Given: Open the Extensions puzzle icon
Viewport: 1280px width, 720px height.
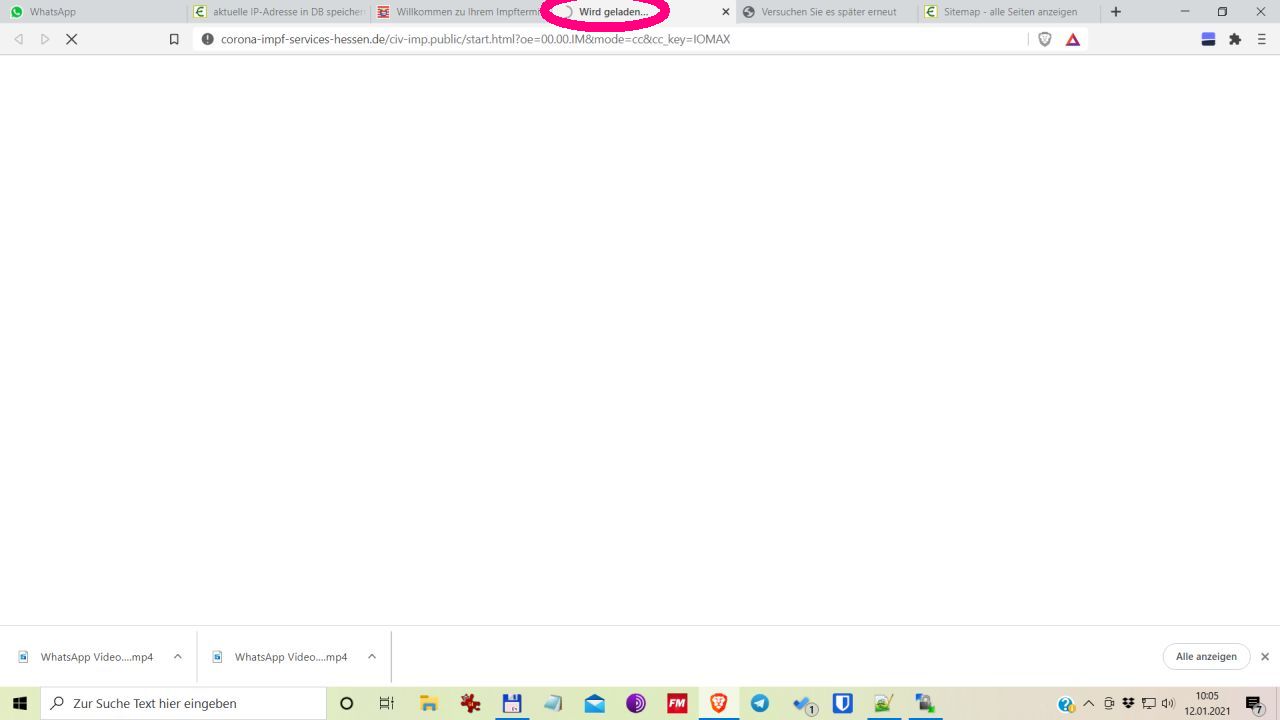Looking at the screenshot, I should coord(1235,39).
